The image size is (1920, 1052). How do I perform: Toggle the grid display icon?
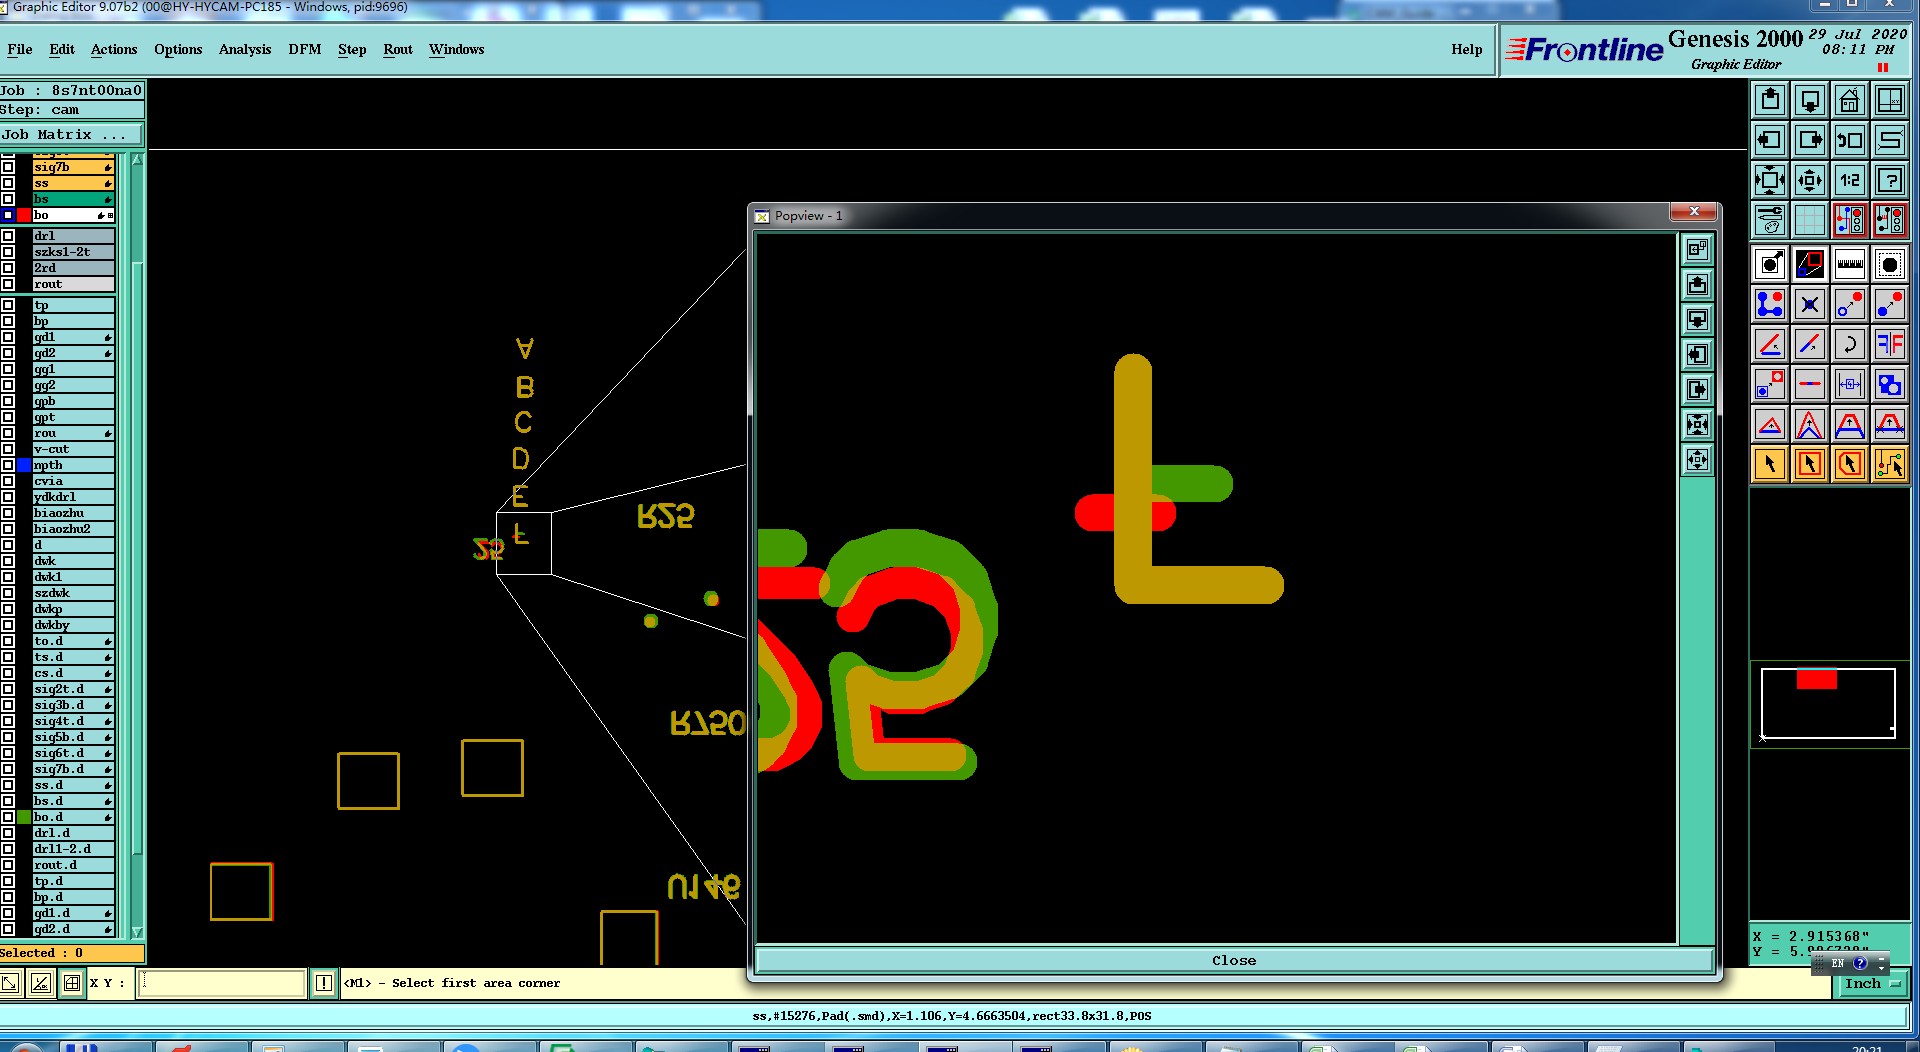coord(1810,220)
